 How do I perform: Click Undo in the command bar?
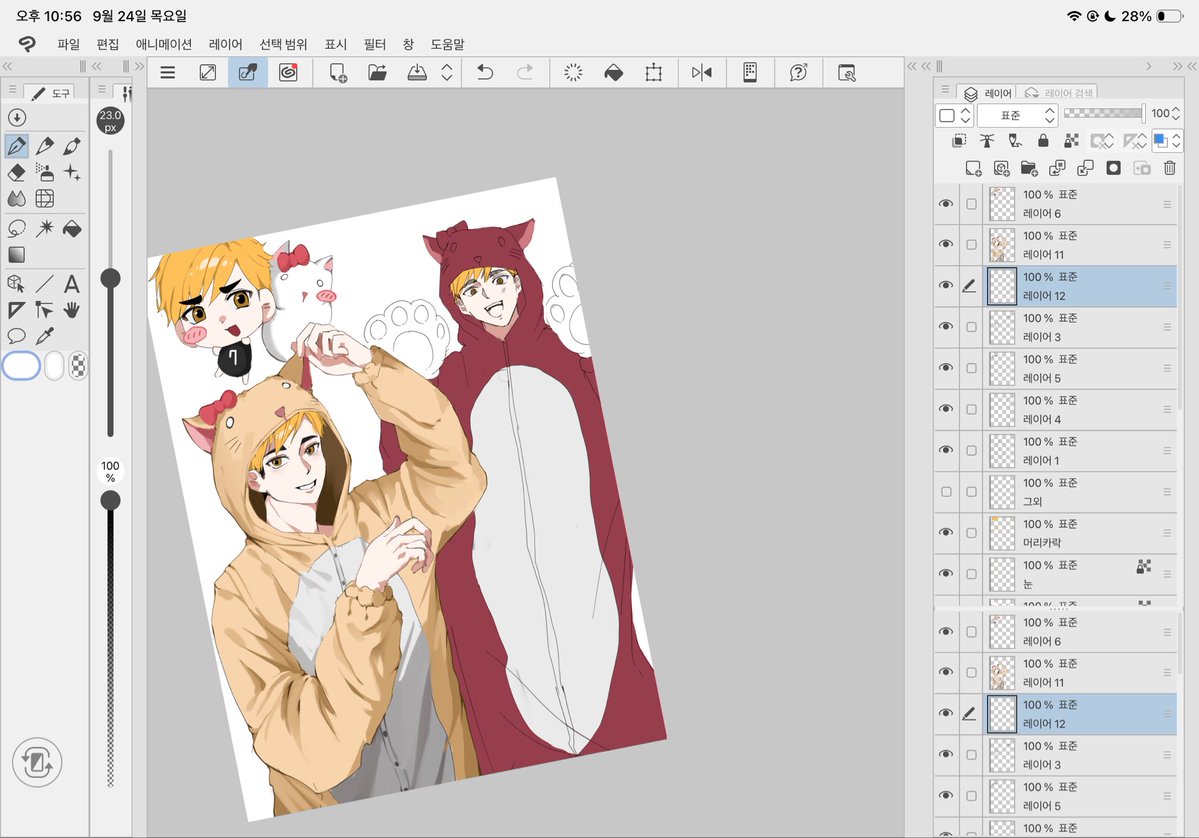coord(485,73)
